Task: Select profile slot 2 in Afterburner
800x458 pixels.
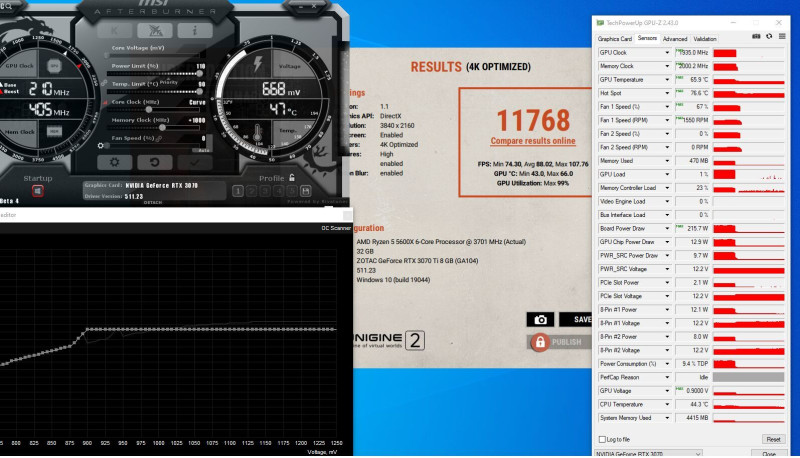Action: pyautogui.click(x=251, y=191)
